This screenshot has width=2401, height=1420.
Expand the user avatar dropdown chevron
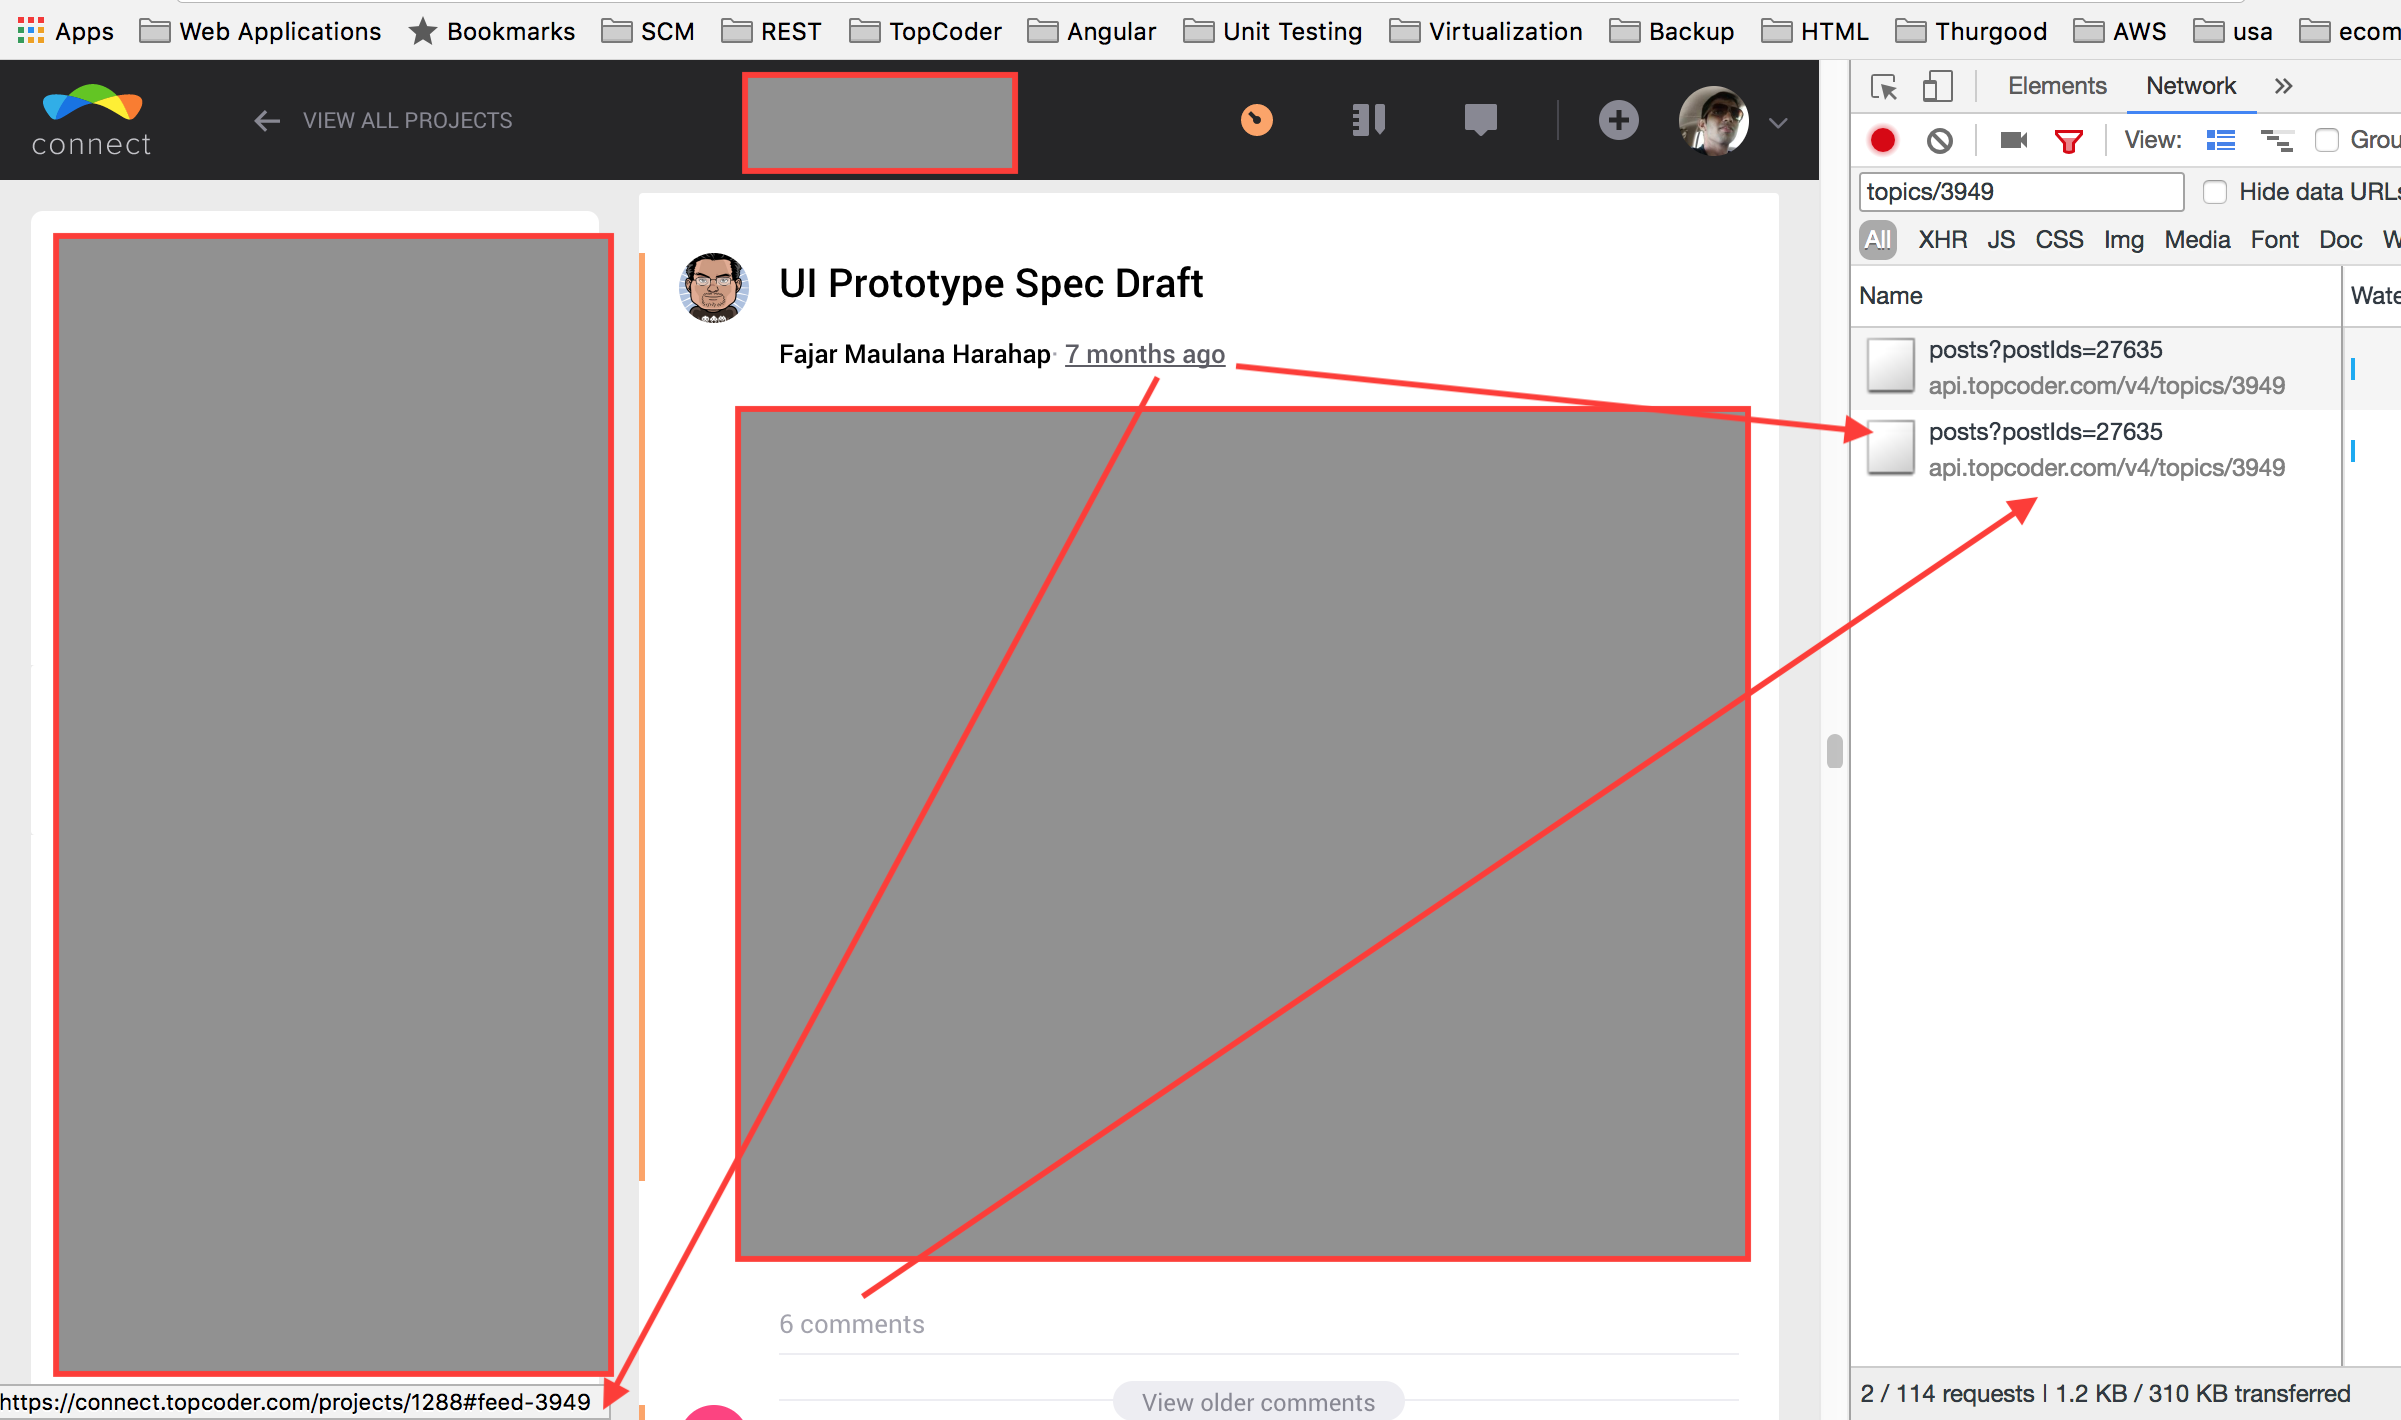(x=1778, y=123)
